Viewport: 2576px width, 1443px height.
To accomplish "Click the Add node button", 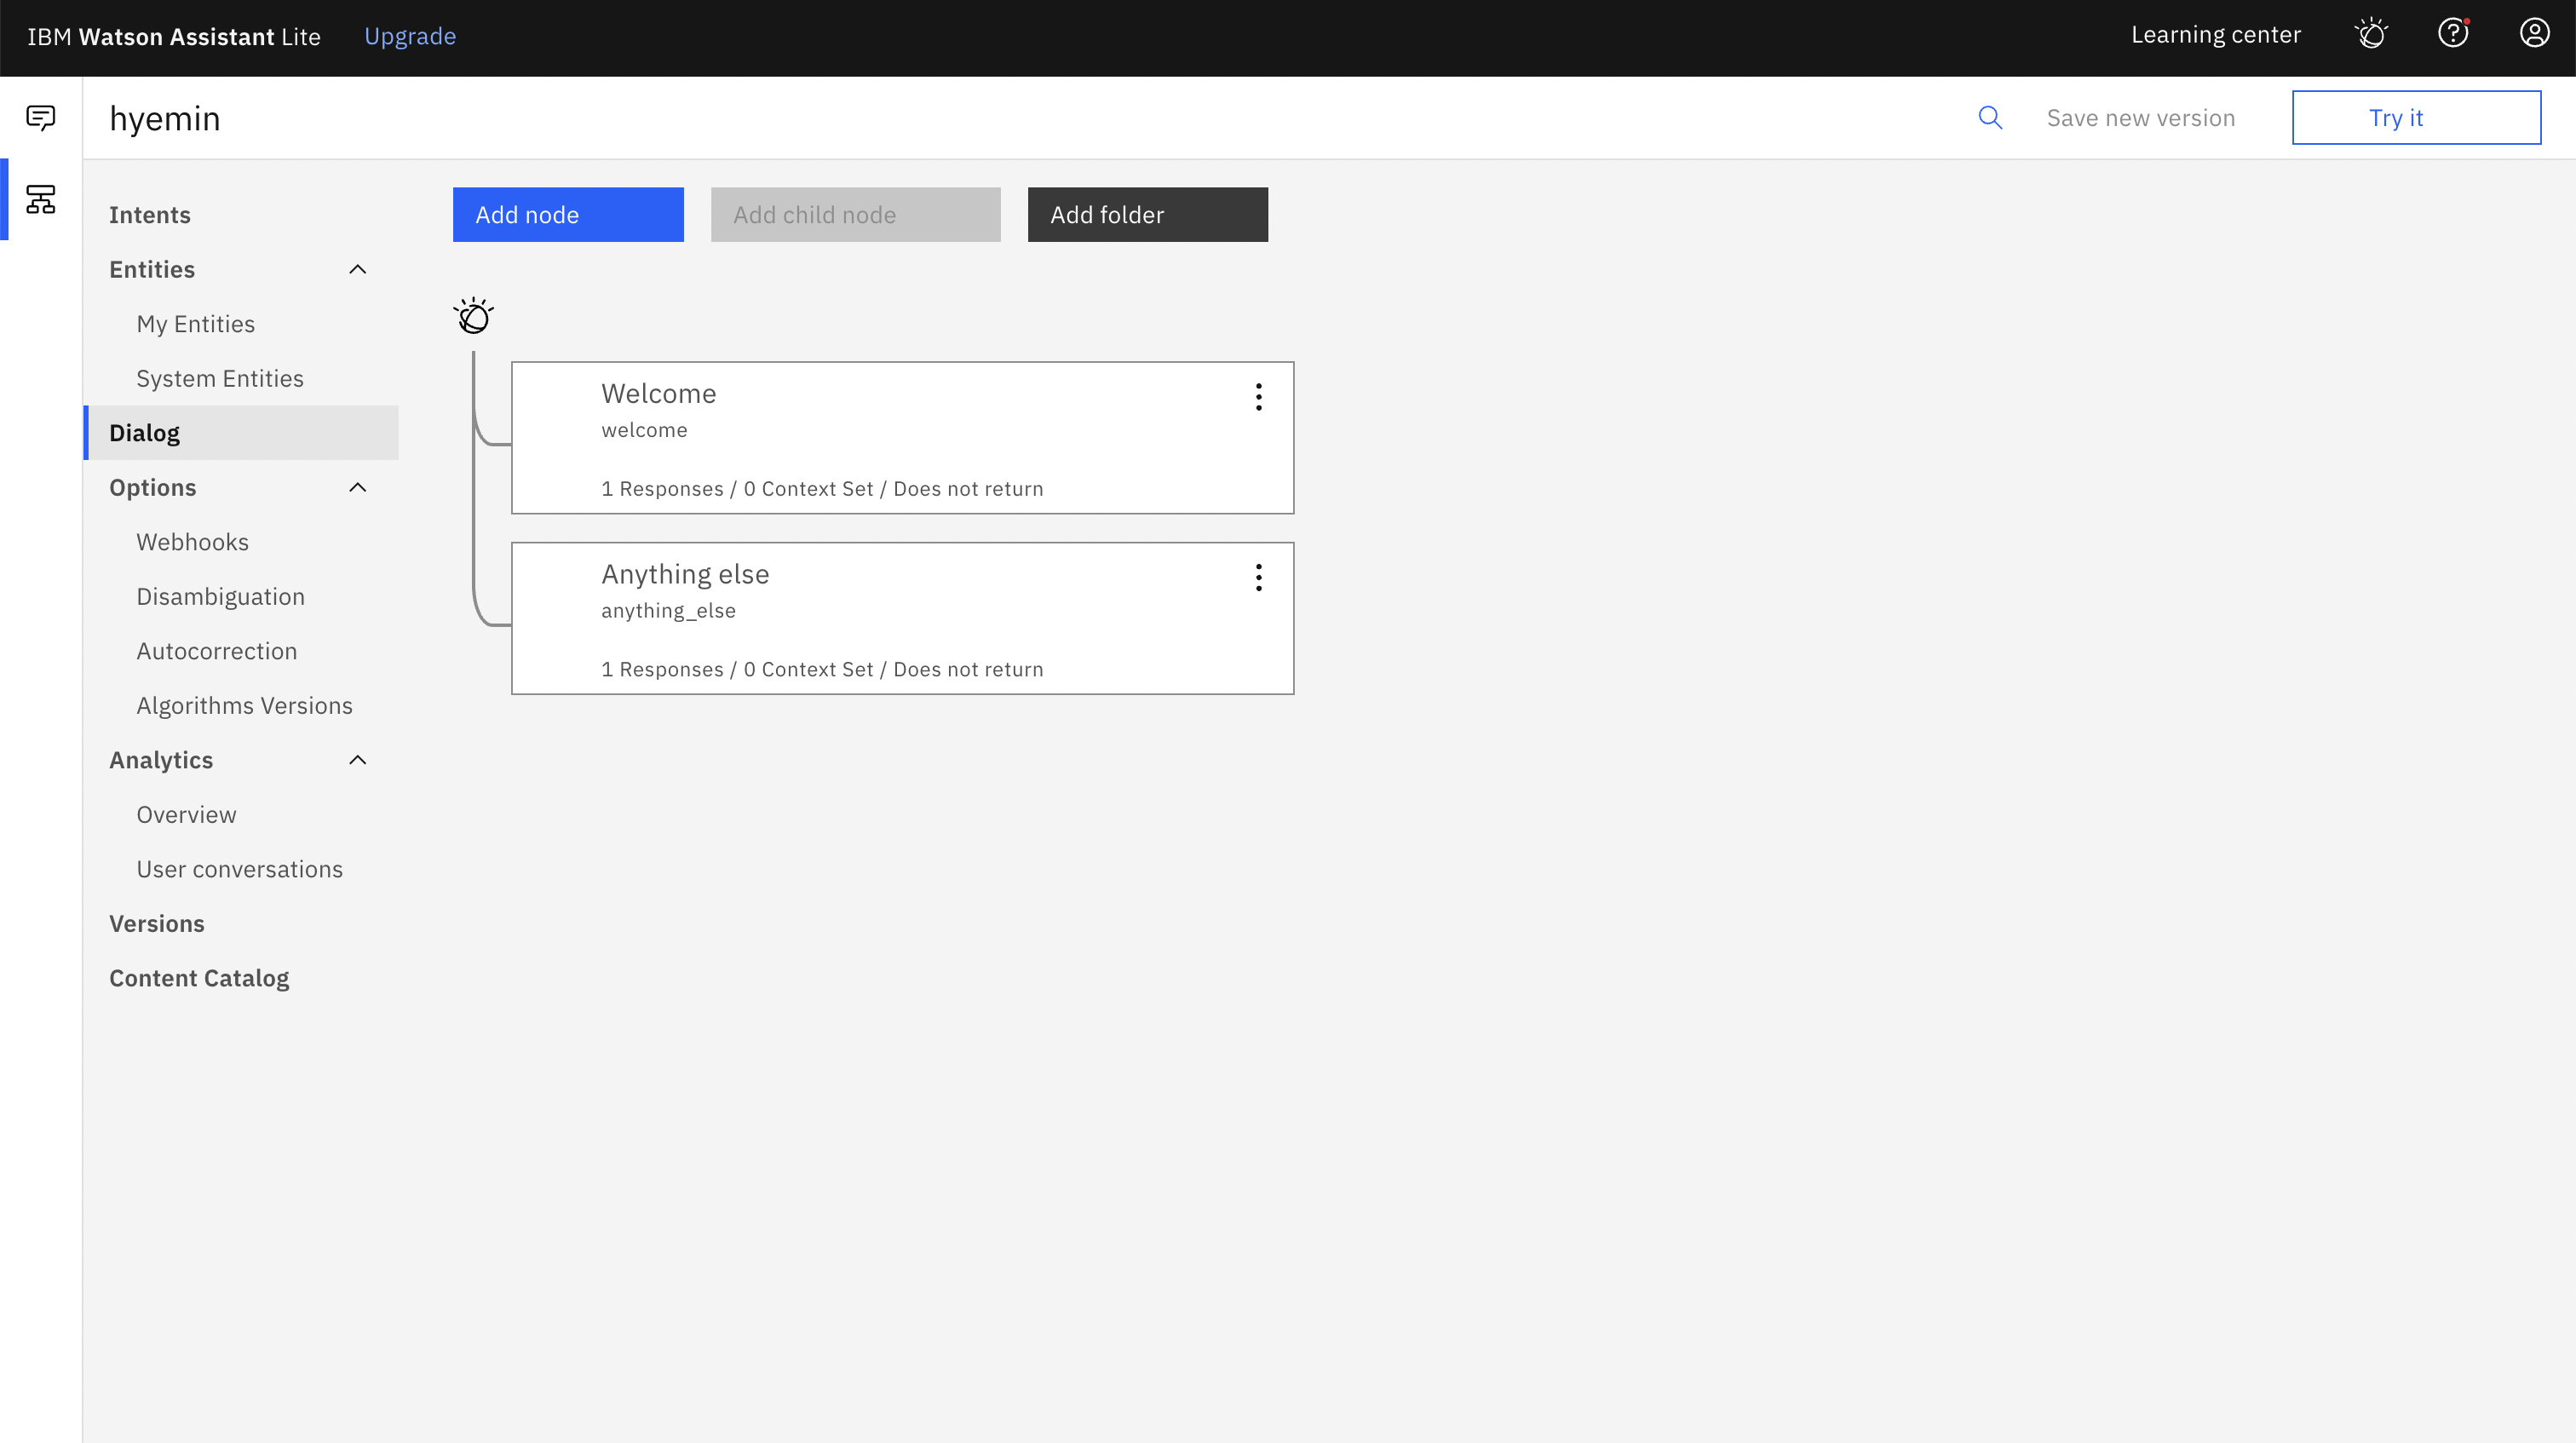I will click(x=568, y=214).
